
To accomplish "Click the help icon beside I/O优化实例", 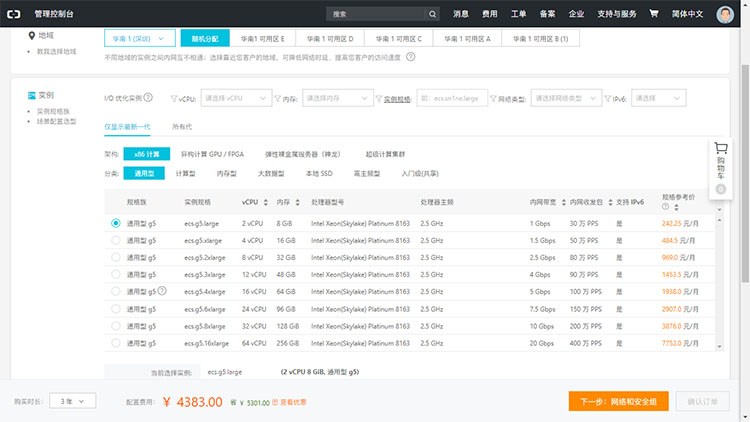I will [148, 98].
